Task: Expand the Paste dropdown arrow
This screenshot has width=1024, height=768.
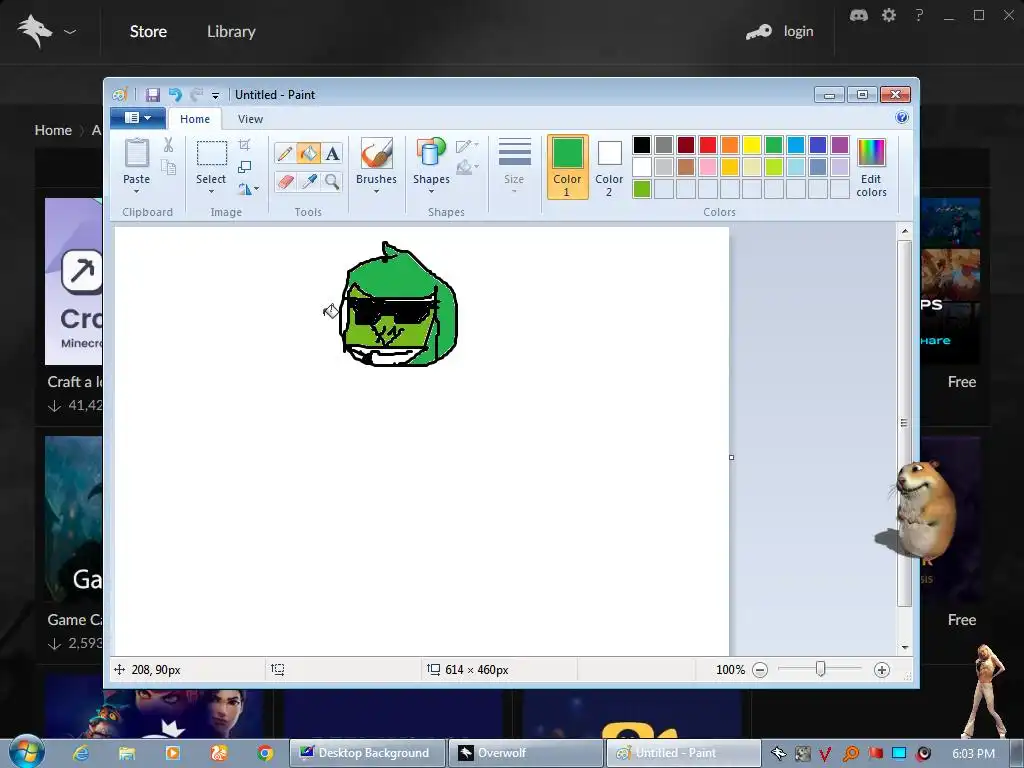Action: pos(136,191)
